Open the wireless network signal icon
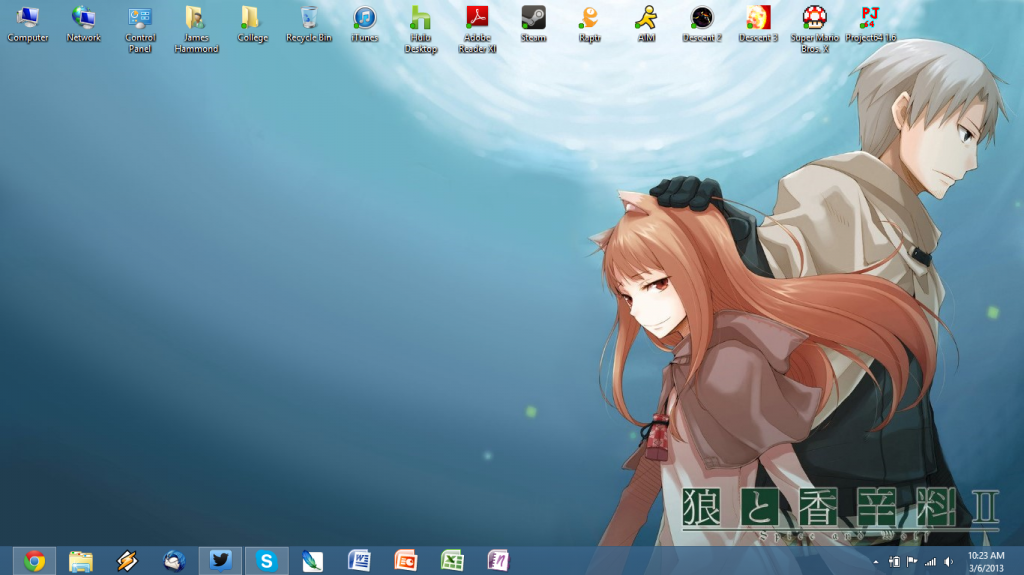 pos(930,562)
